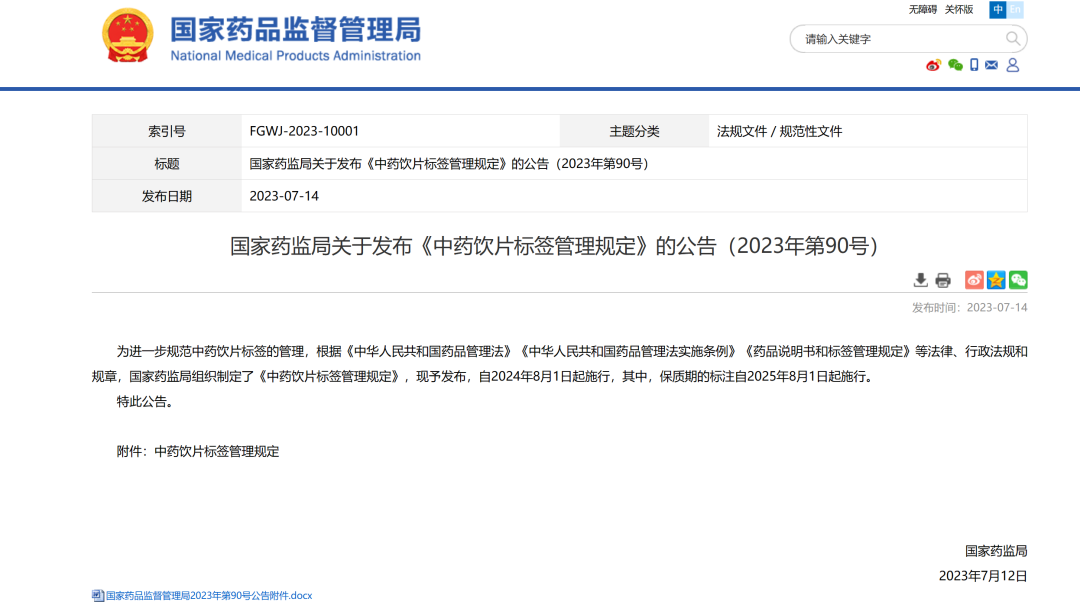This screenshot has height=608, width=1080.
Task: Click the national emblem logo
Action: pos(128,36)
